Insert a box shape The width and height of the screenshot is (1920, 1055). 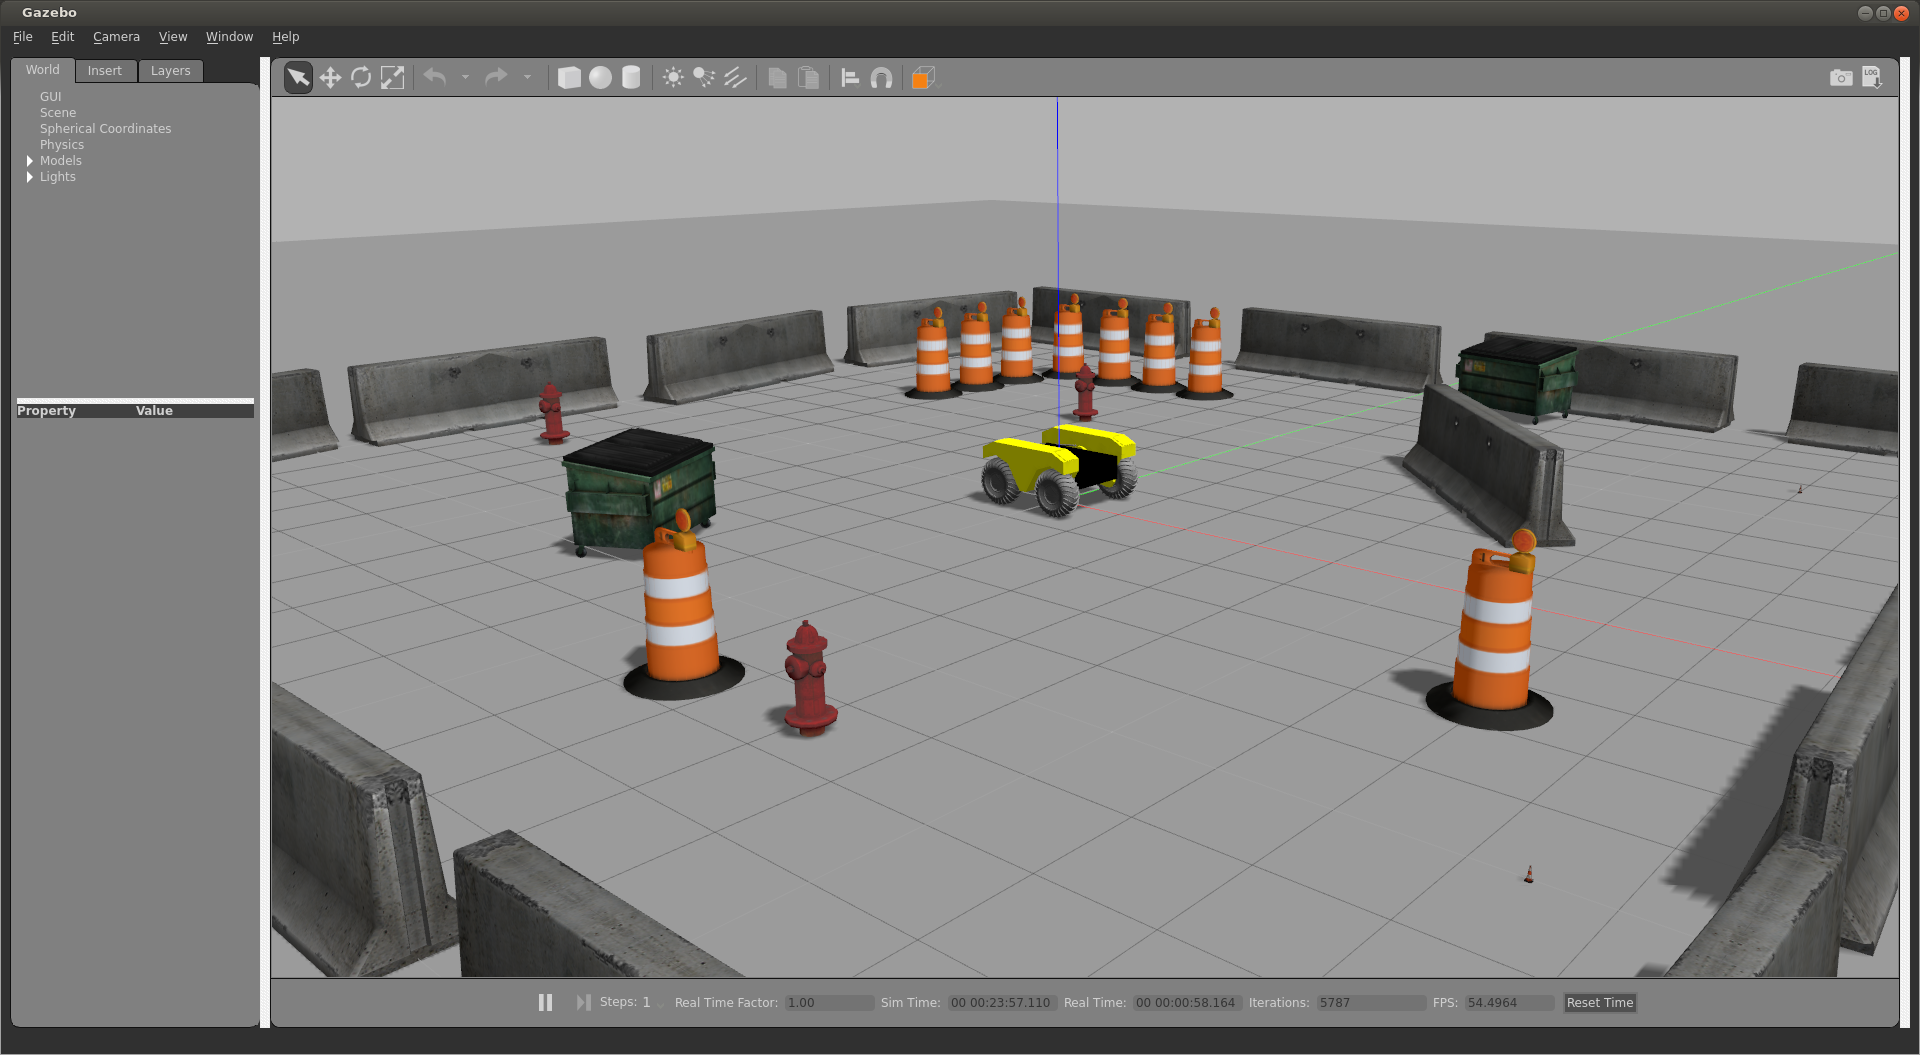coord(569,78)
